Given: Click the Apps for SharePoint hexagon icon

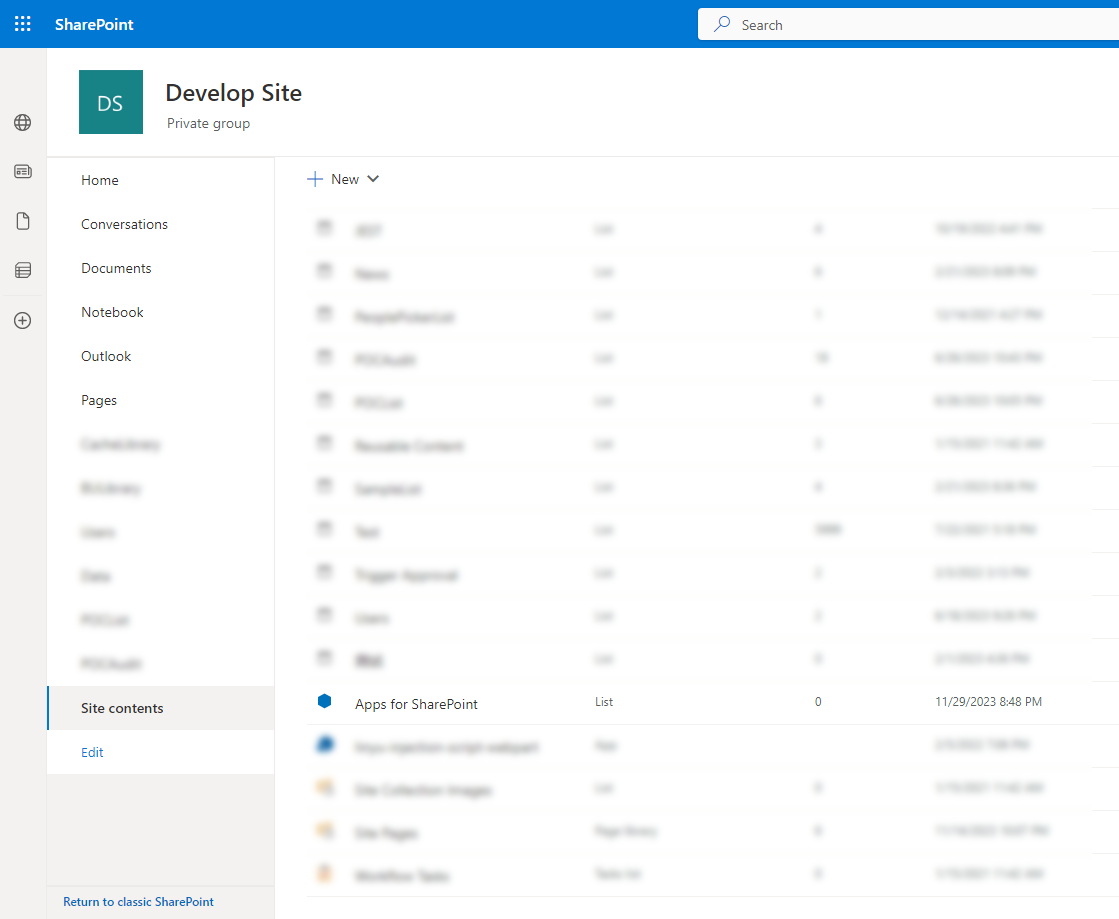Looking at the screenshot, I should point(325,701).
